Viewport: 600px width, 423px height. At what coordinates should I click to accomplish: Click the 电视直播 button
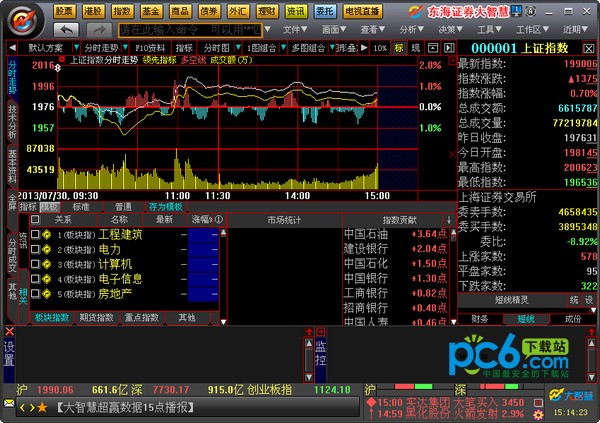(362, 11)
